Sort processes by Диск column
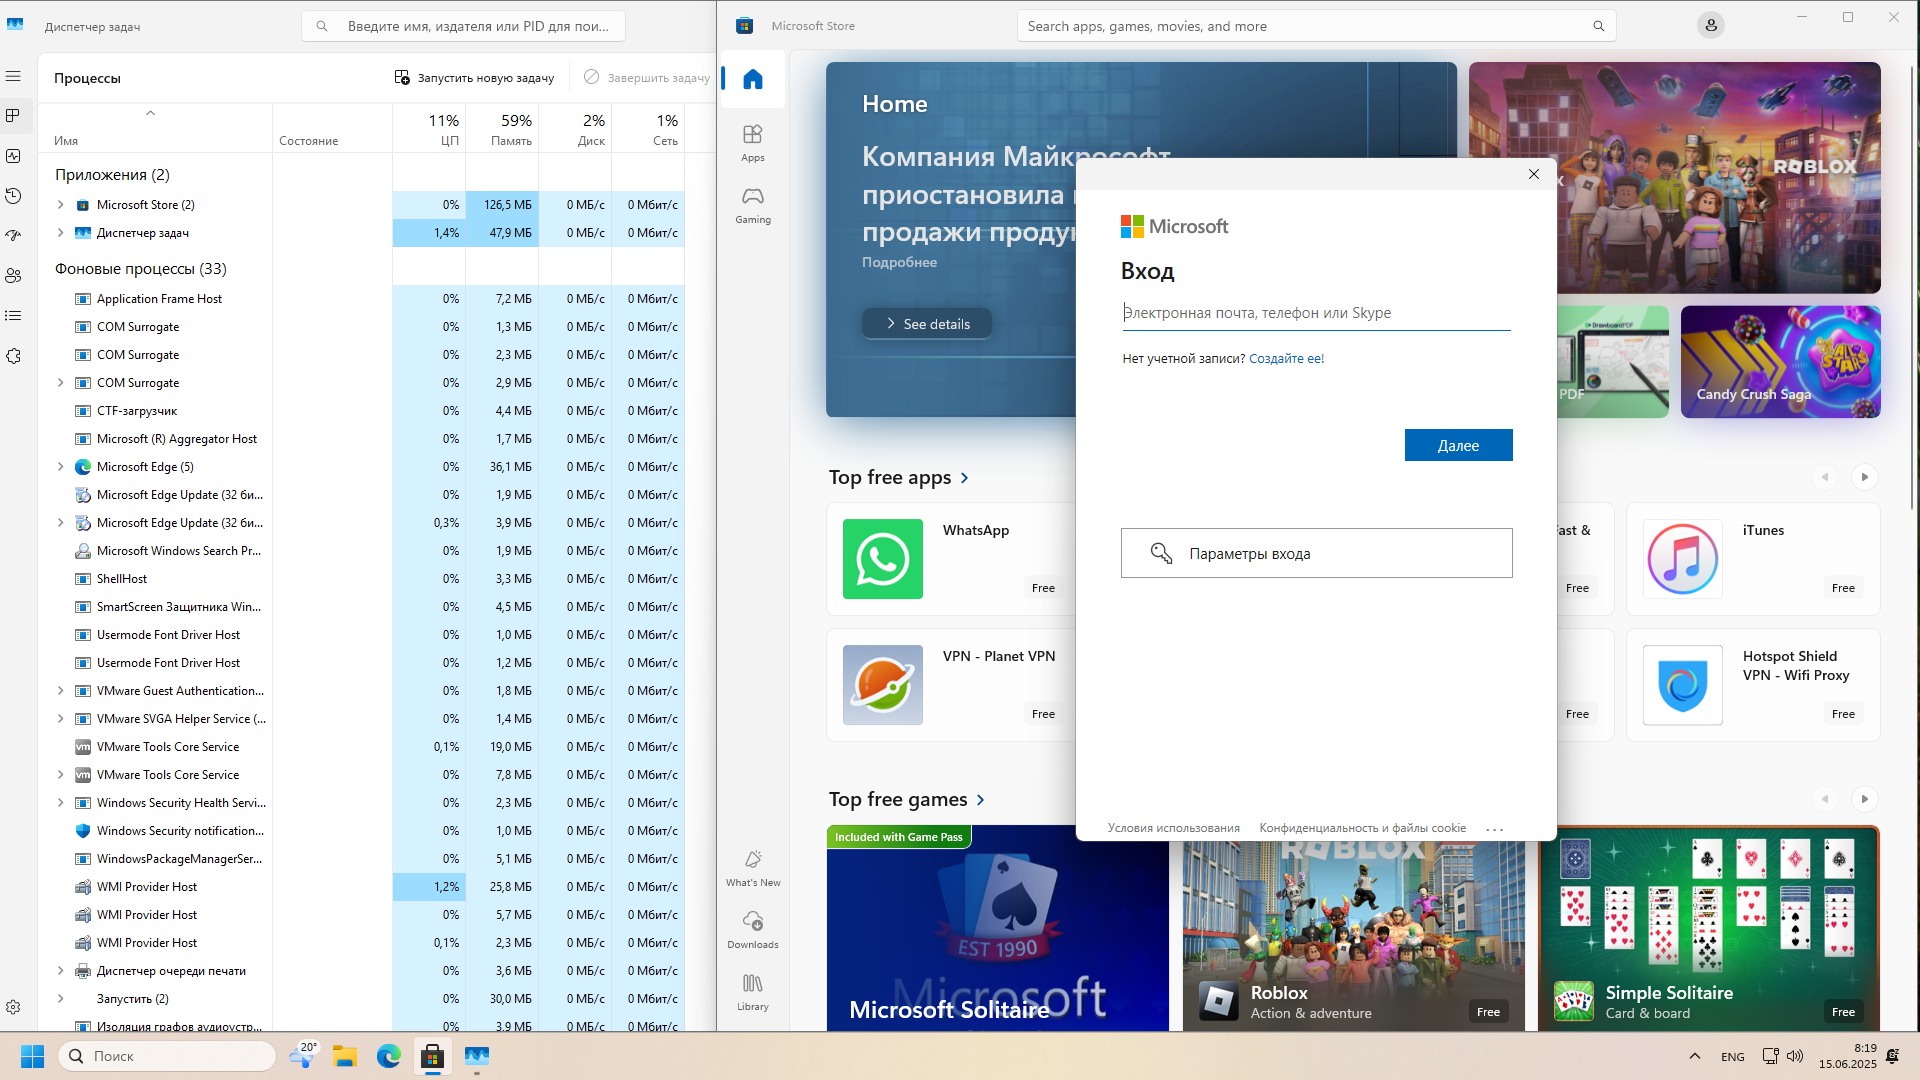Viewport: 1920px width, 1080px height. click(x=575, y=129)
